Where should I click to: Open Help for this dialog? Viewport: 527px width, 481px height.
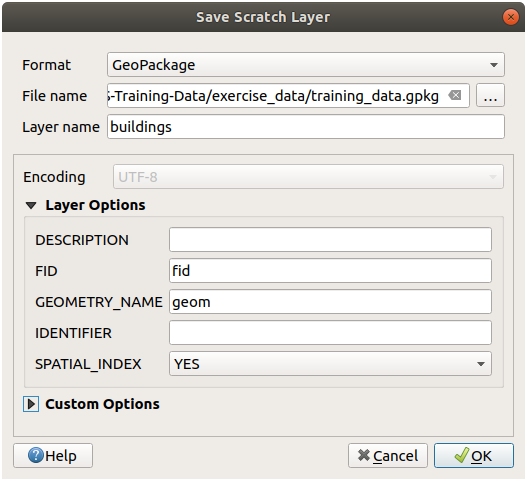click(x=53, y=456)
